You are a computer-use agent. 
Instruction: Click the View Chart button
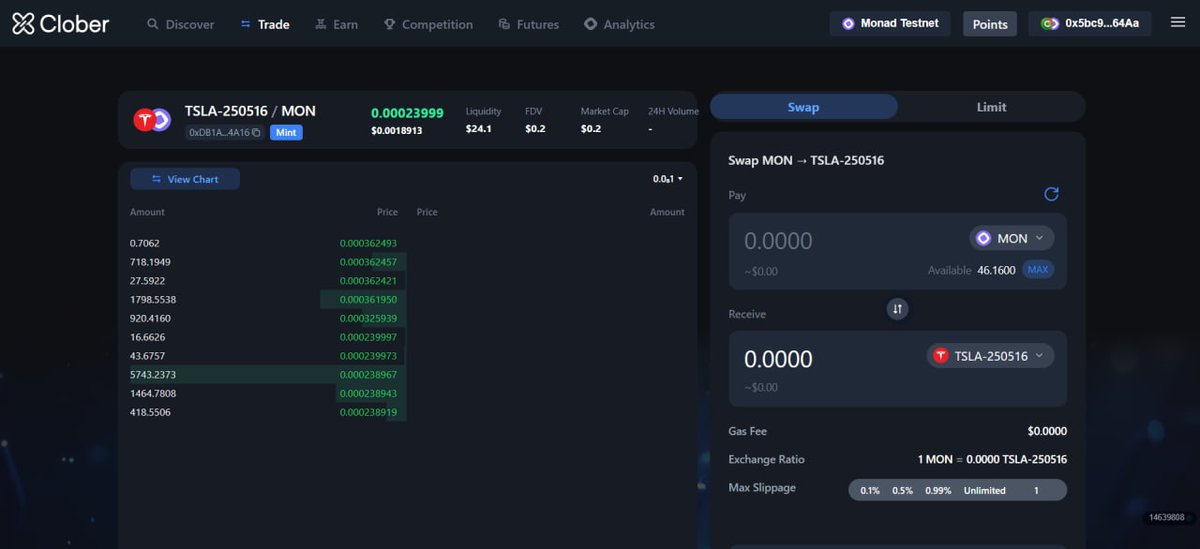(x=185, y=179)
